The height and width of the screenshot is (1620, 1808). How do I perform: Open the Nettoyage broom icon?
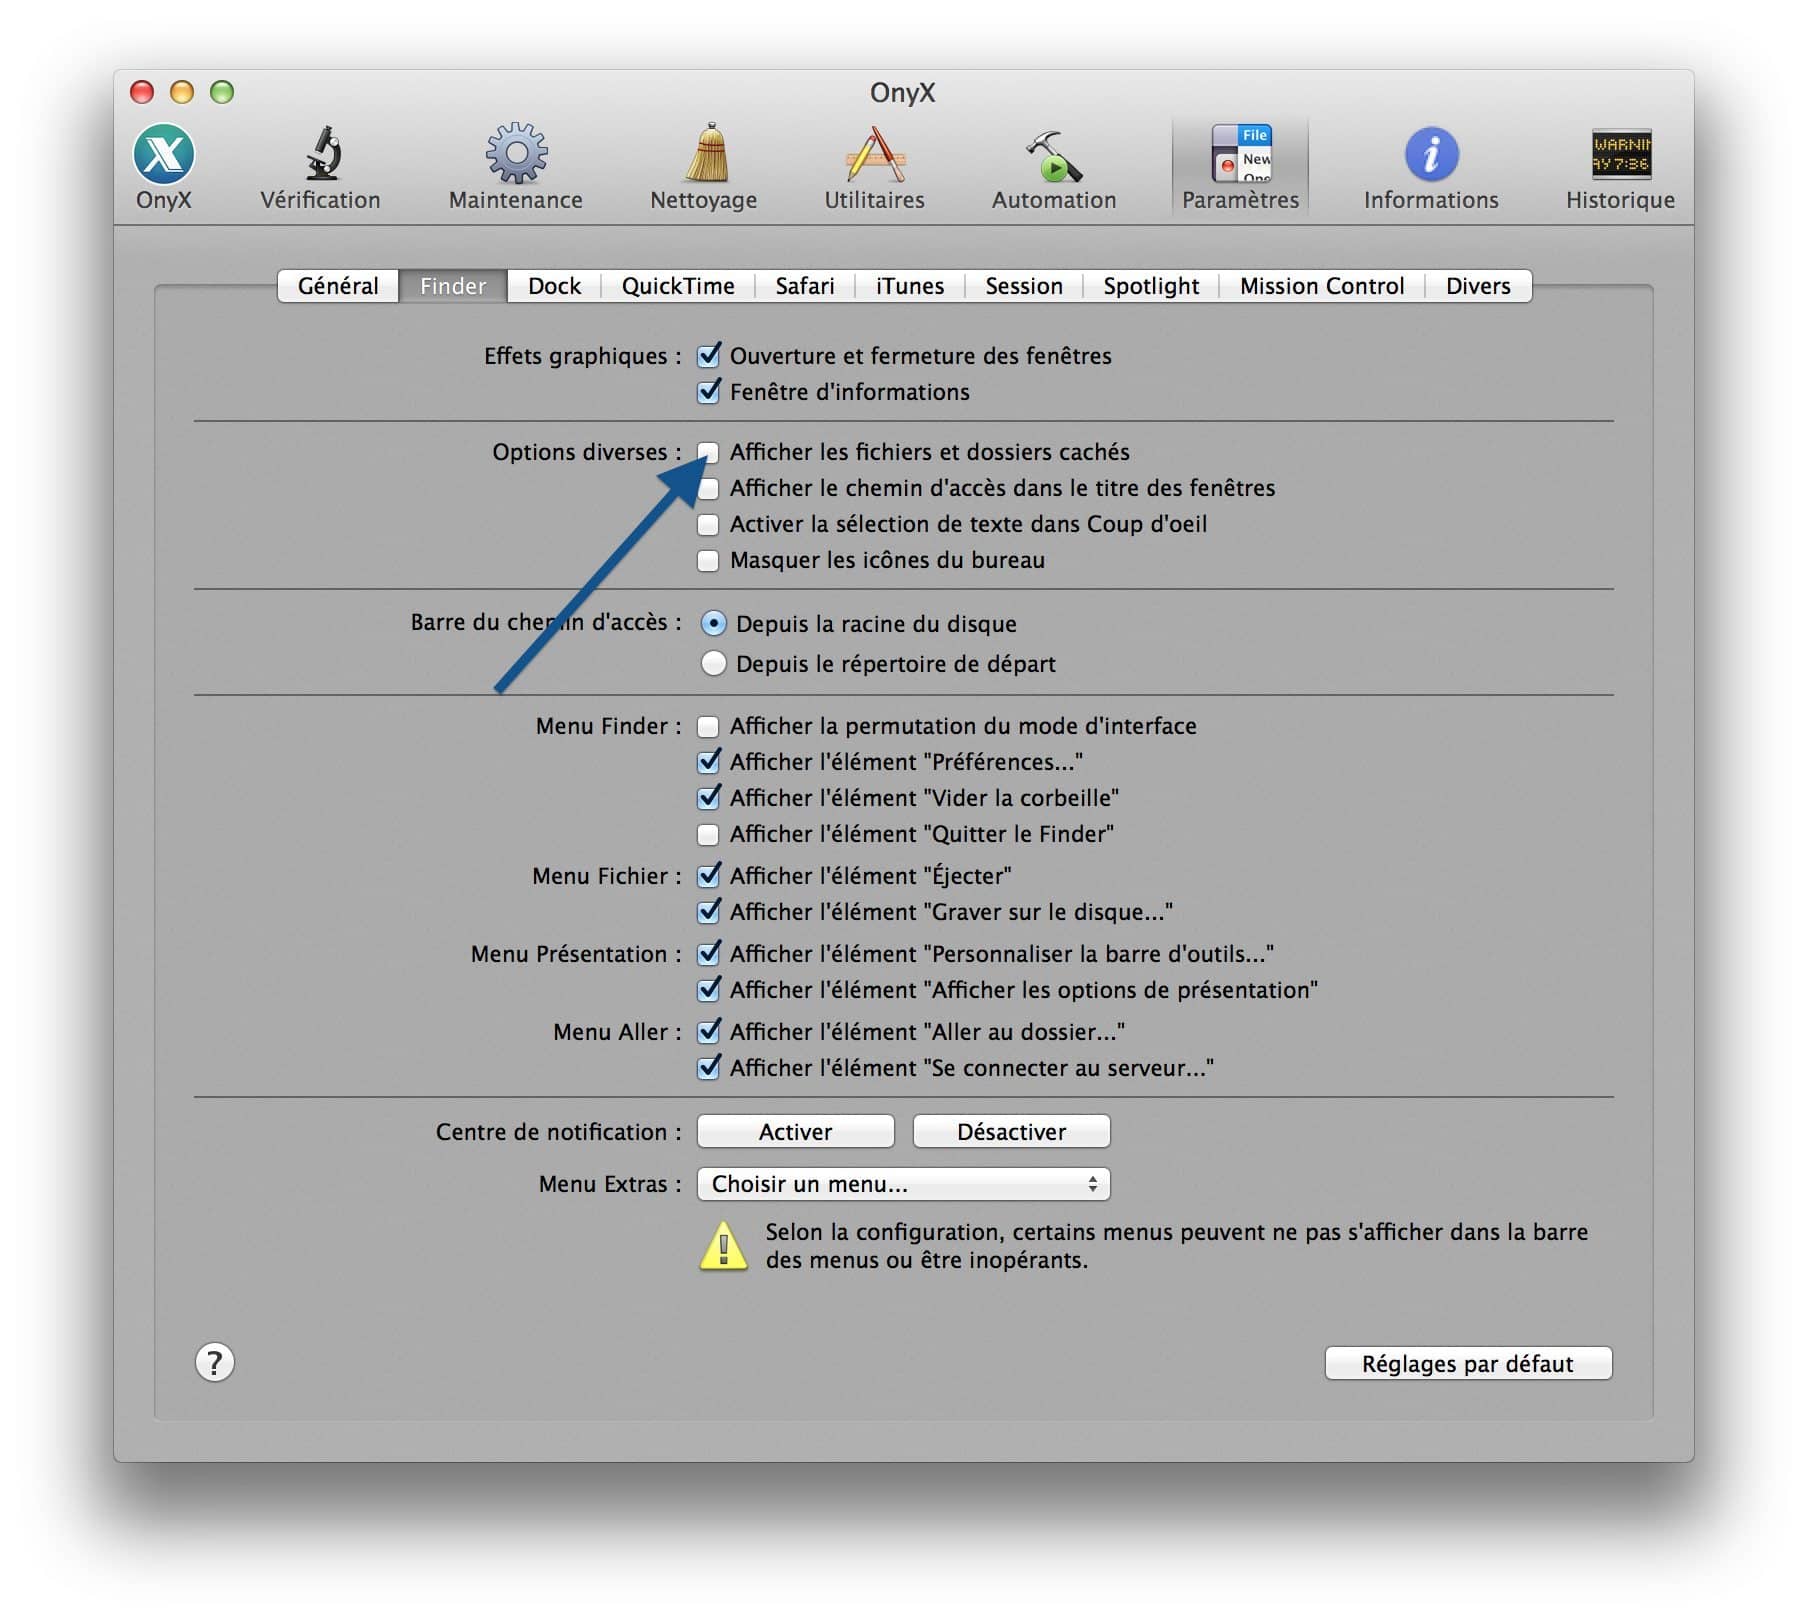coord(703,166)
